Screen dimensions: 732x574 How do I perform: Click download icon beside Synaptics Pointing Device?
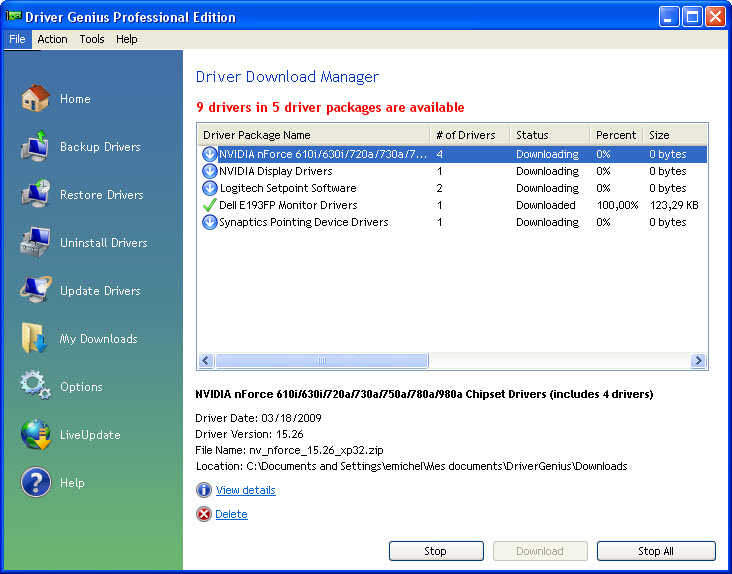tap(209, 222)
